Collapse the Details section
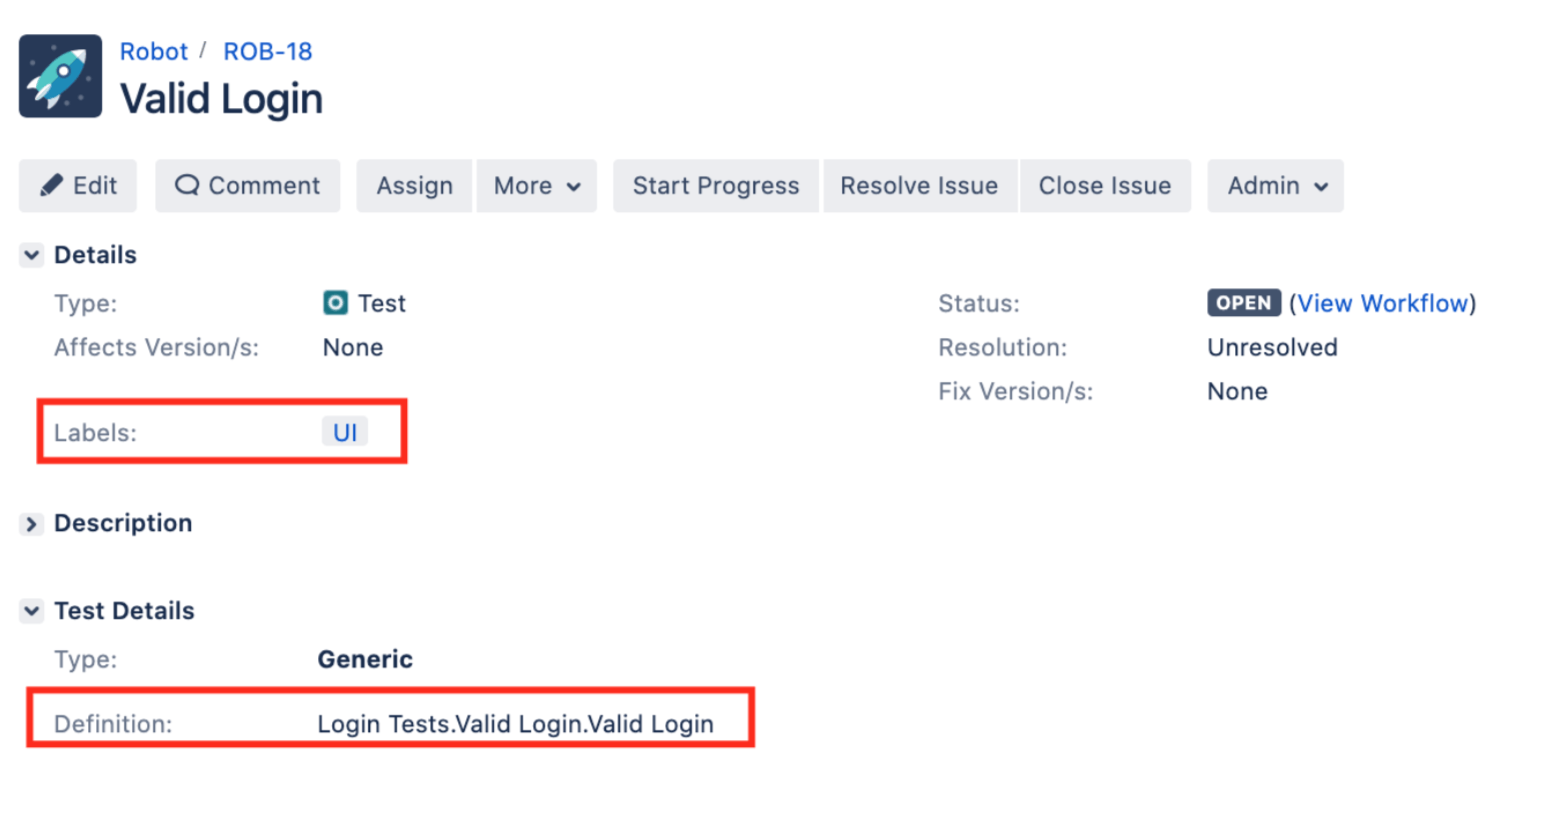The image size is (1550, 820). click(32, 255)
